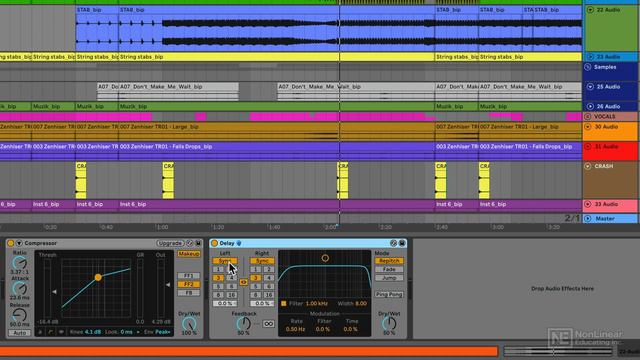Open the Compressor hot-swap preset icon

190,243
